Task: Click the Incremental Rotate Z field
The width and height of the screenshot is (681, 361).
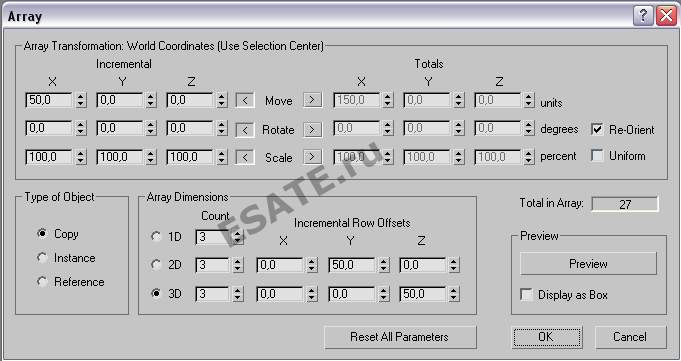Action: [190, 129]
